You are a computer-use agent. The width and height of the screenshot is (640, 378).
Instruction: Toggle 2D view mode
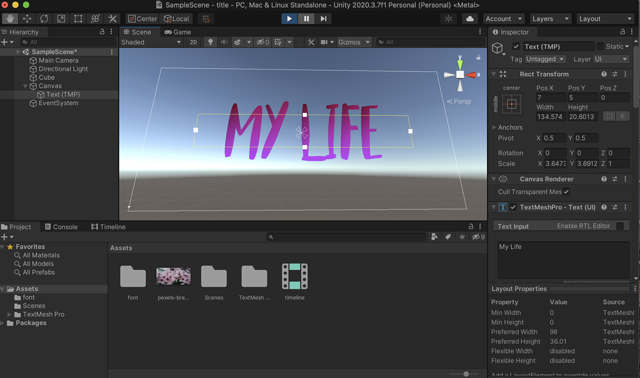[x=193, y=42]
